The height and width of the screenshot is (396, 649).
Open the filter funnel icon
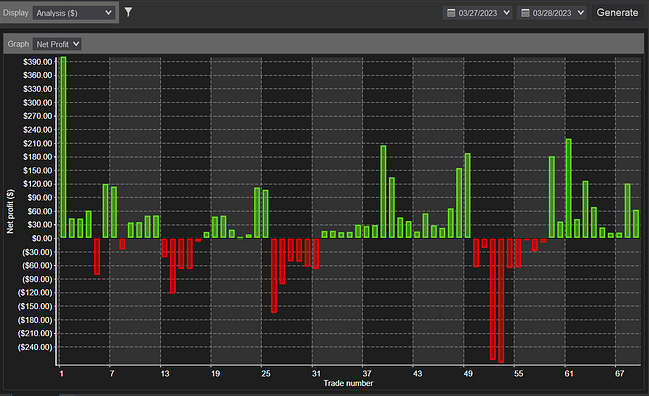(128, 12)
